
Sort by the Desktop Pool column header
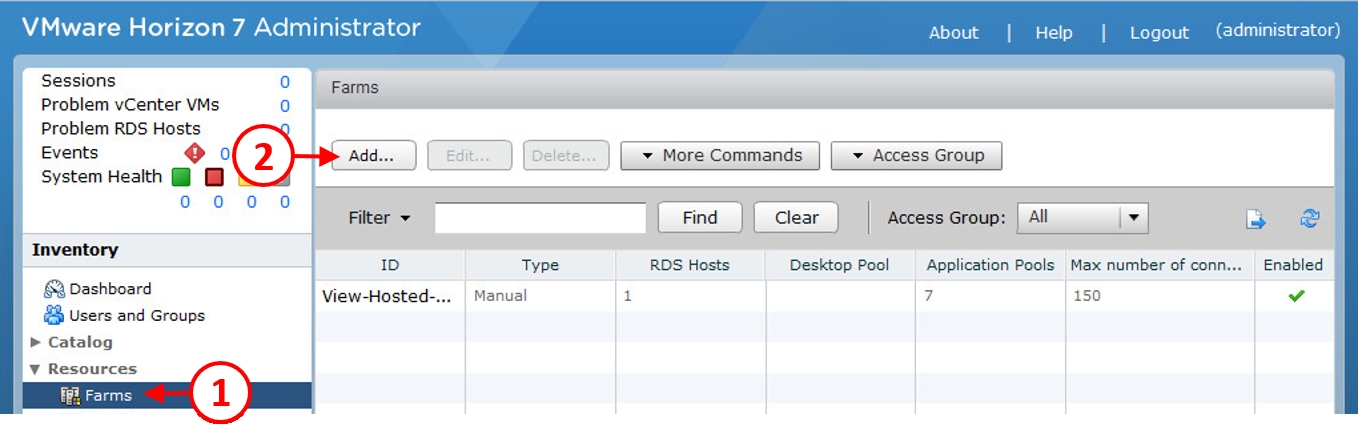pyautogui.click(x=840, y=265)
